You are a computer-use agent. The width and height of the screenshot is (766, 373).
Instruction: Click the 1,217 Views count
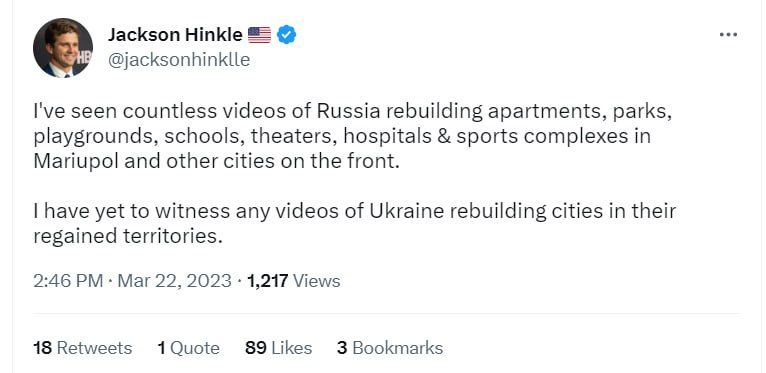pos(293,281)
